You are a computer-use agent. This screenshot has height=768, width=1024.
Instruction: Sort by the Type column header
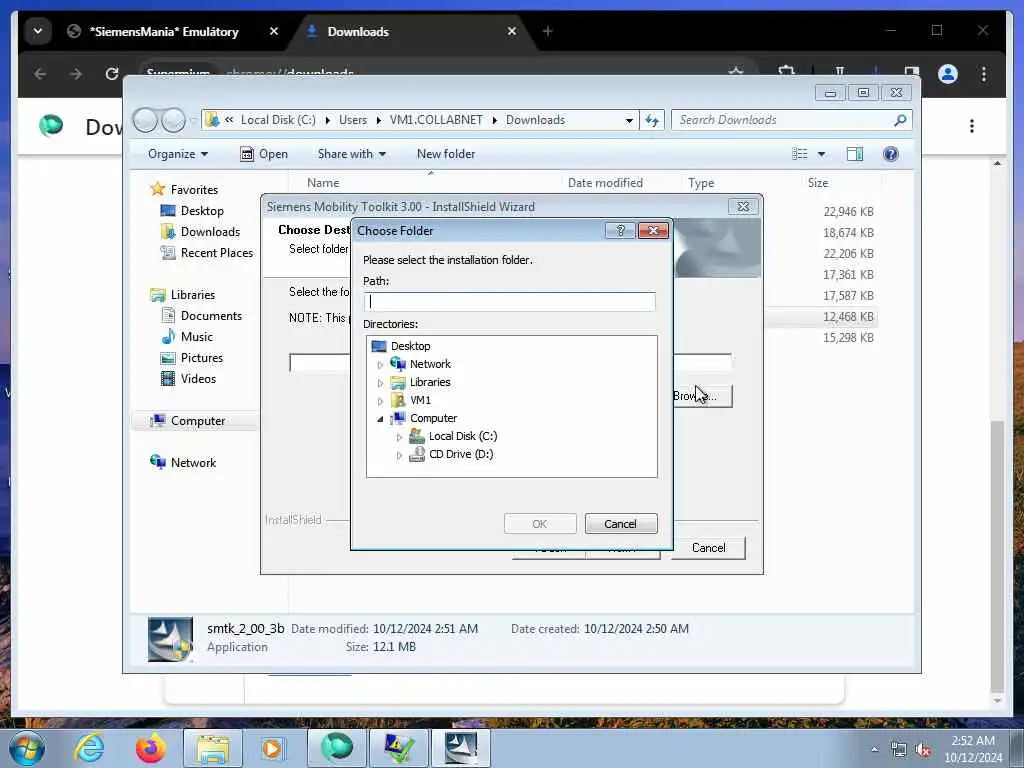pyautogui.click(x=701, y=183)
